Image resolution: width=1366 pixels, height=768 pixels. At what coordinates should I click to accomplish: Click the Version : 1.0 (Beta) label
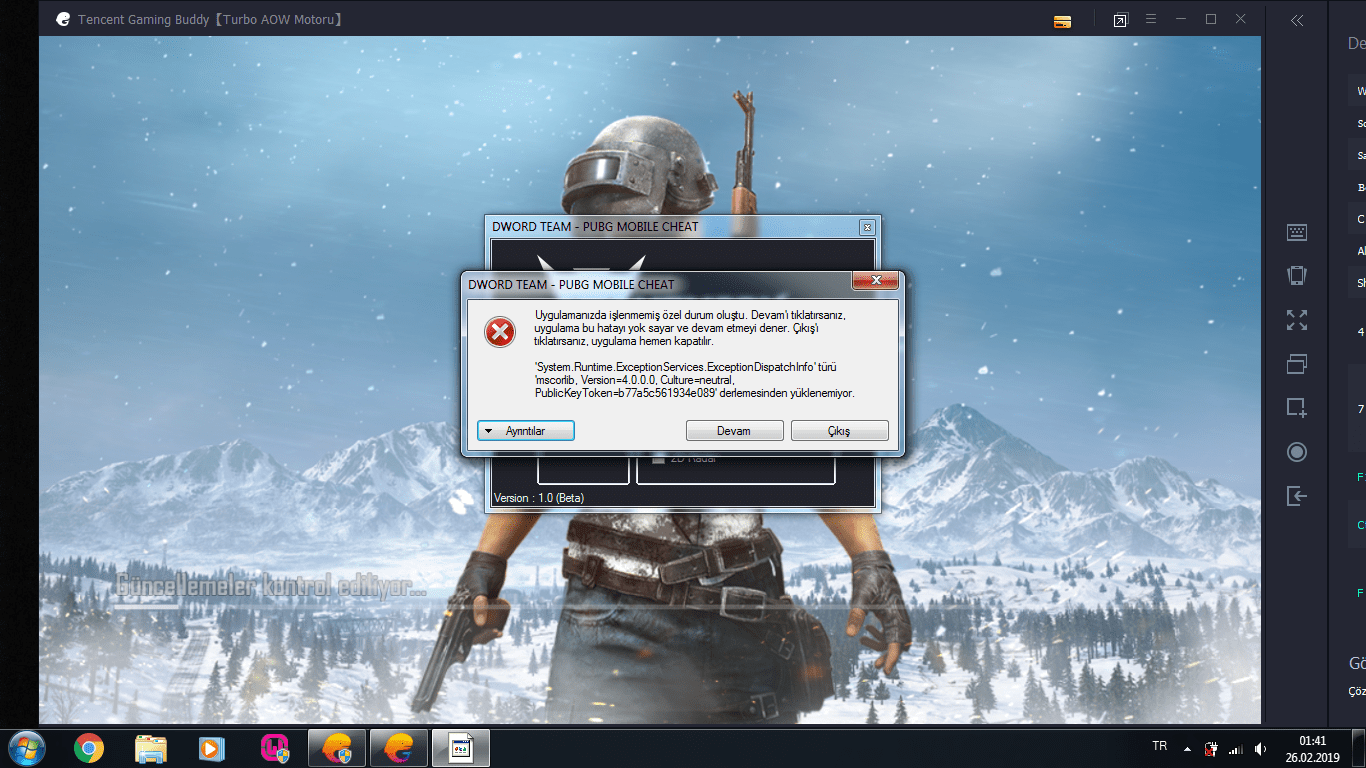point(539,498)
